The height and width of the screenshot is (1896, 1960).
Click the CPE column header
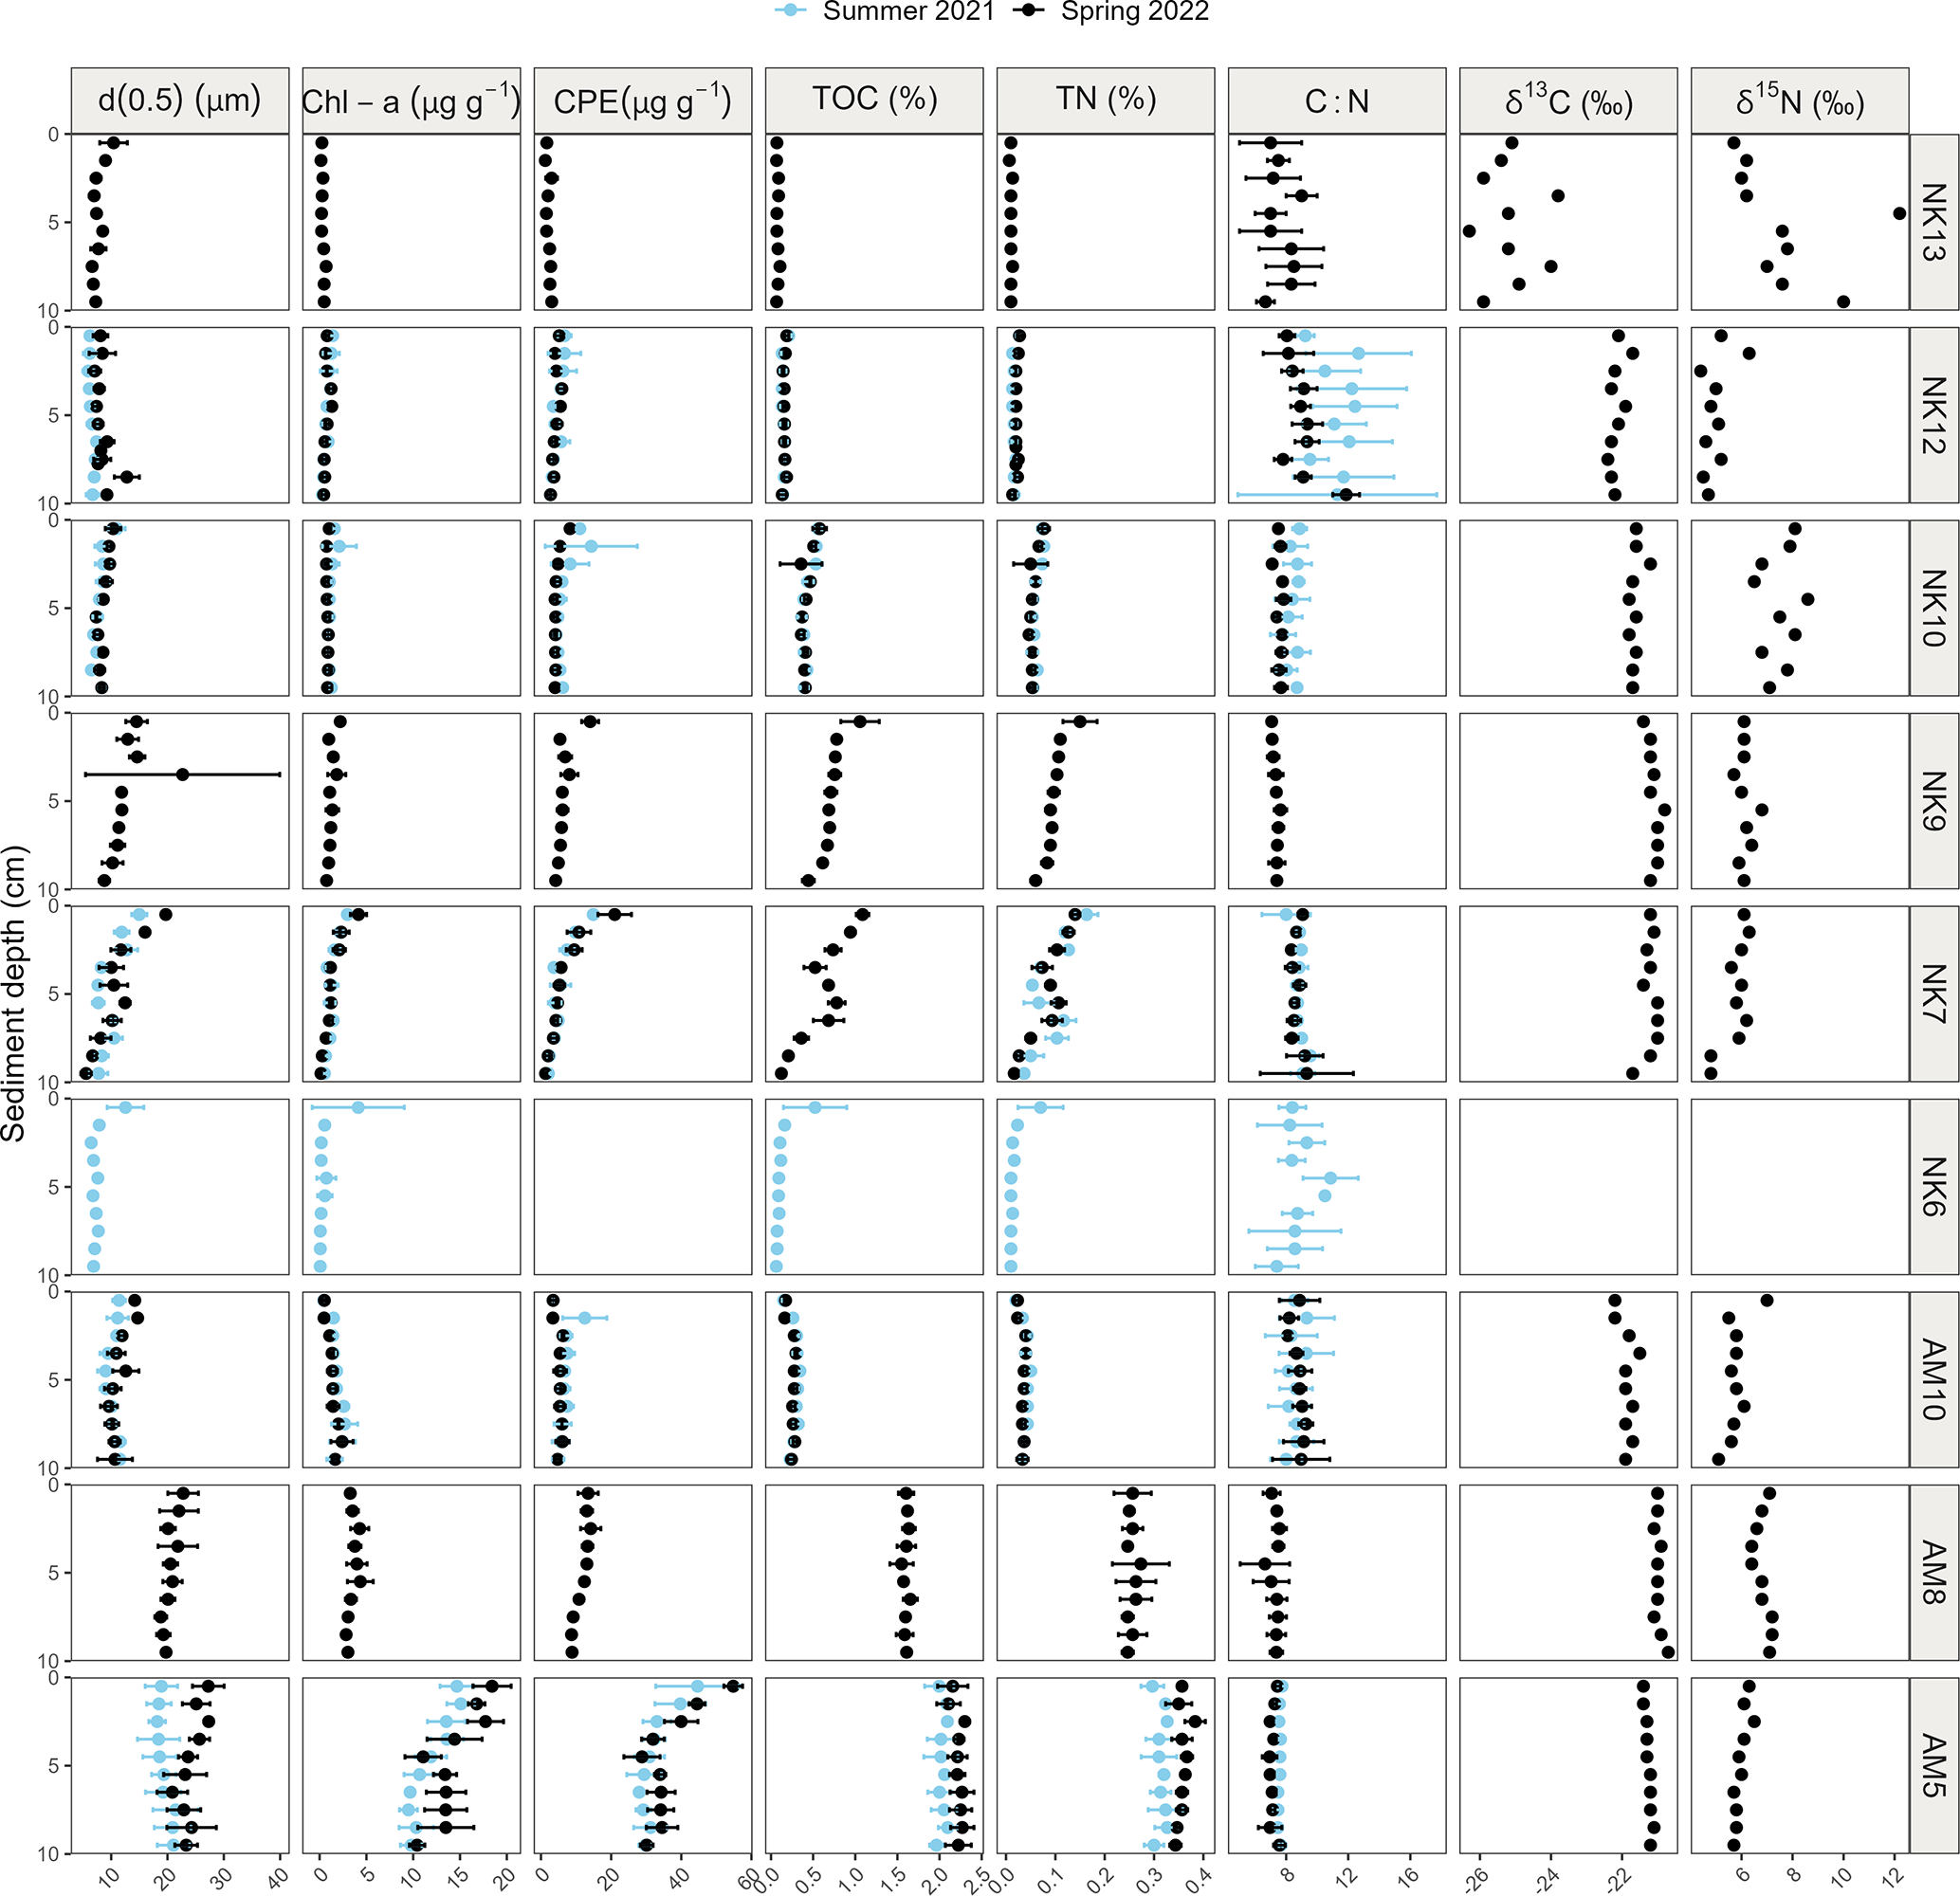(642, 100)
